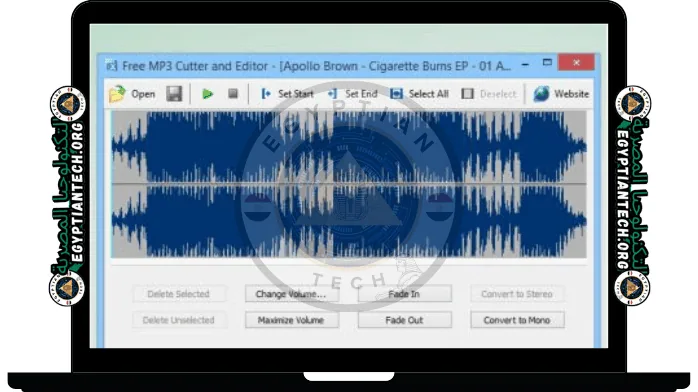Click the Set End text label

coord(361,94)
